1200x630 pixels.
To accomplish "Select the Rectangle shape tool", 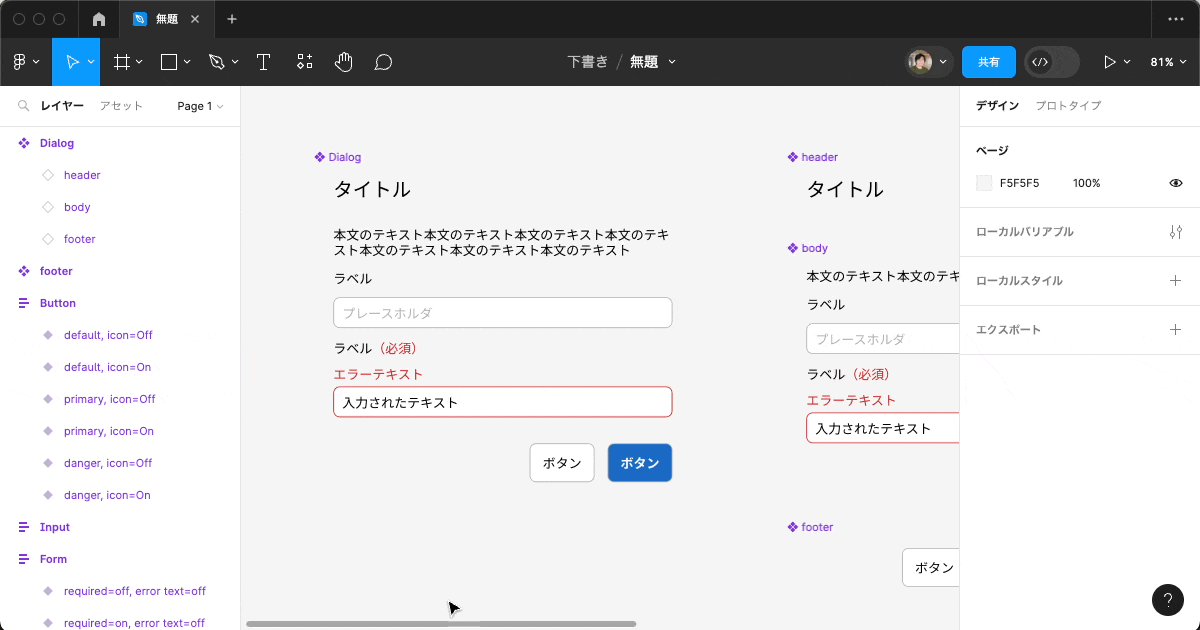I will 167,61.
